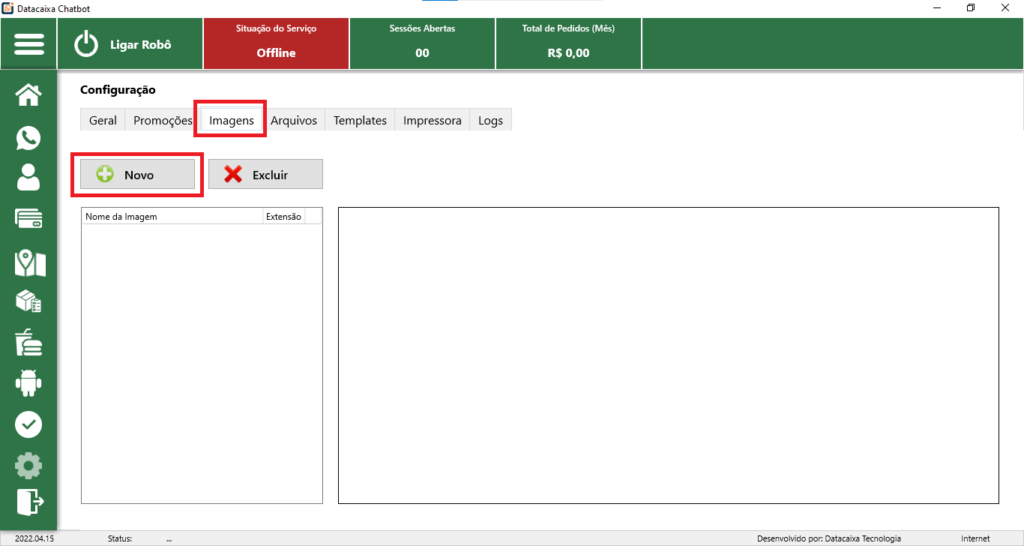Screen dimensions: 1024x546
Task: Open the user profile sidebar icon
Action: 29,178
